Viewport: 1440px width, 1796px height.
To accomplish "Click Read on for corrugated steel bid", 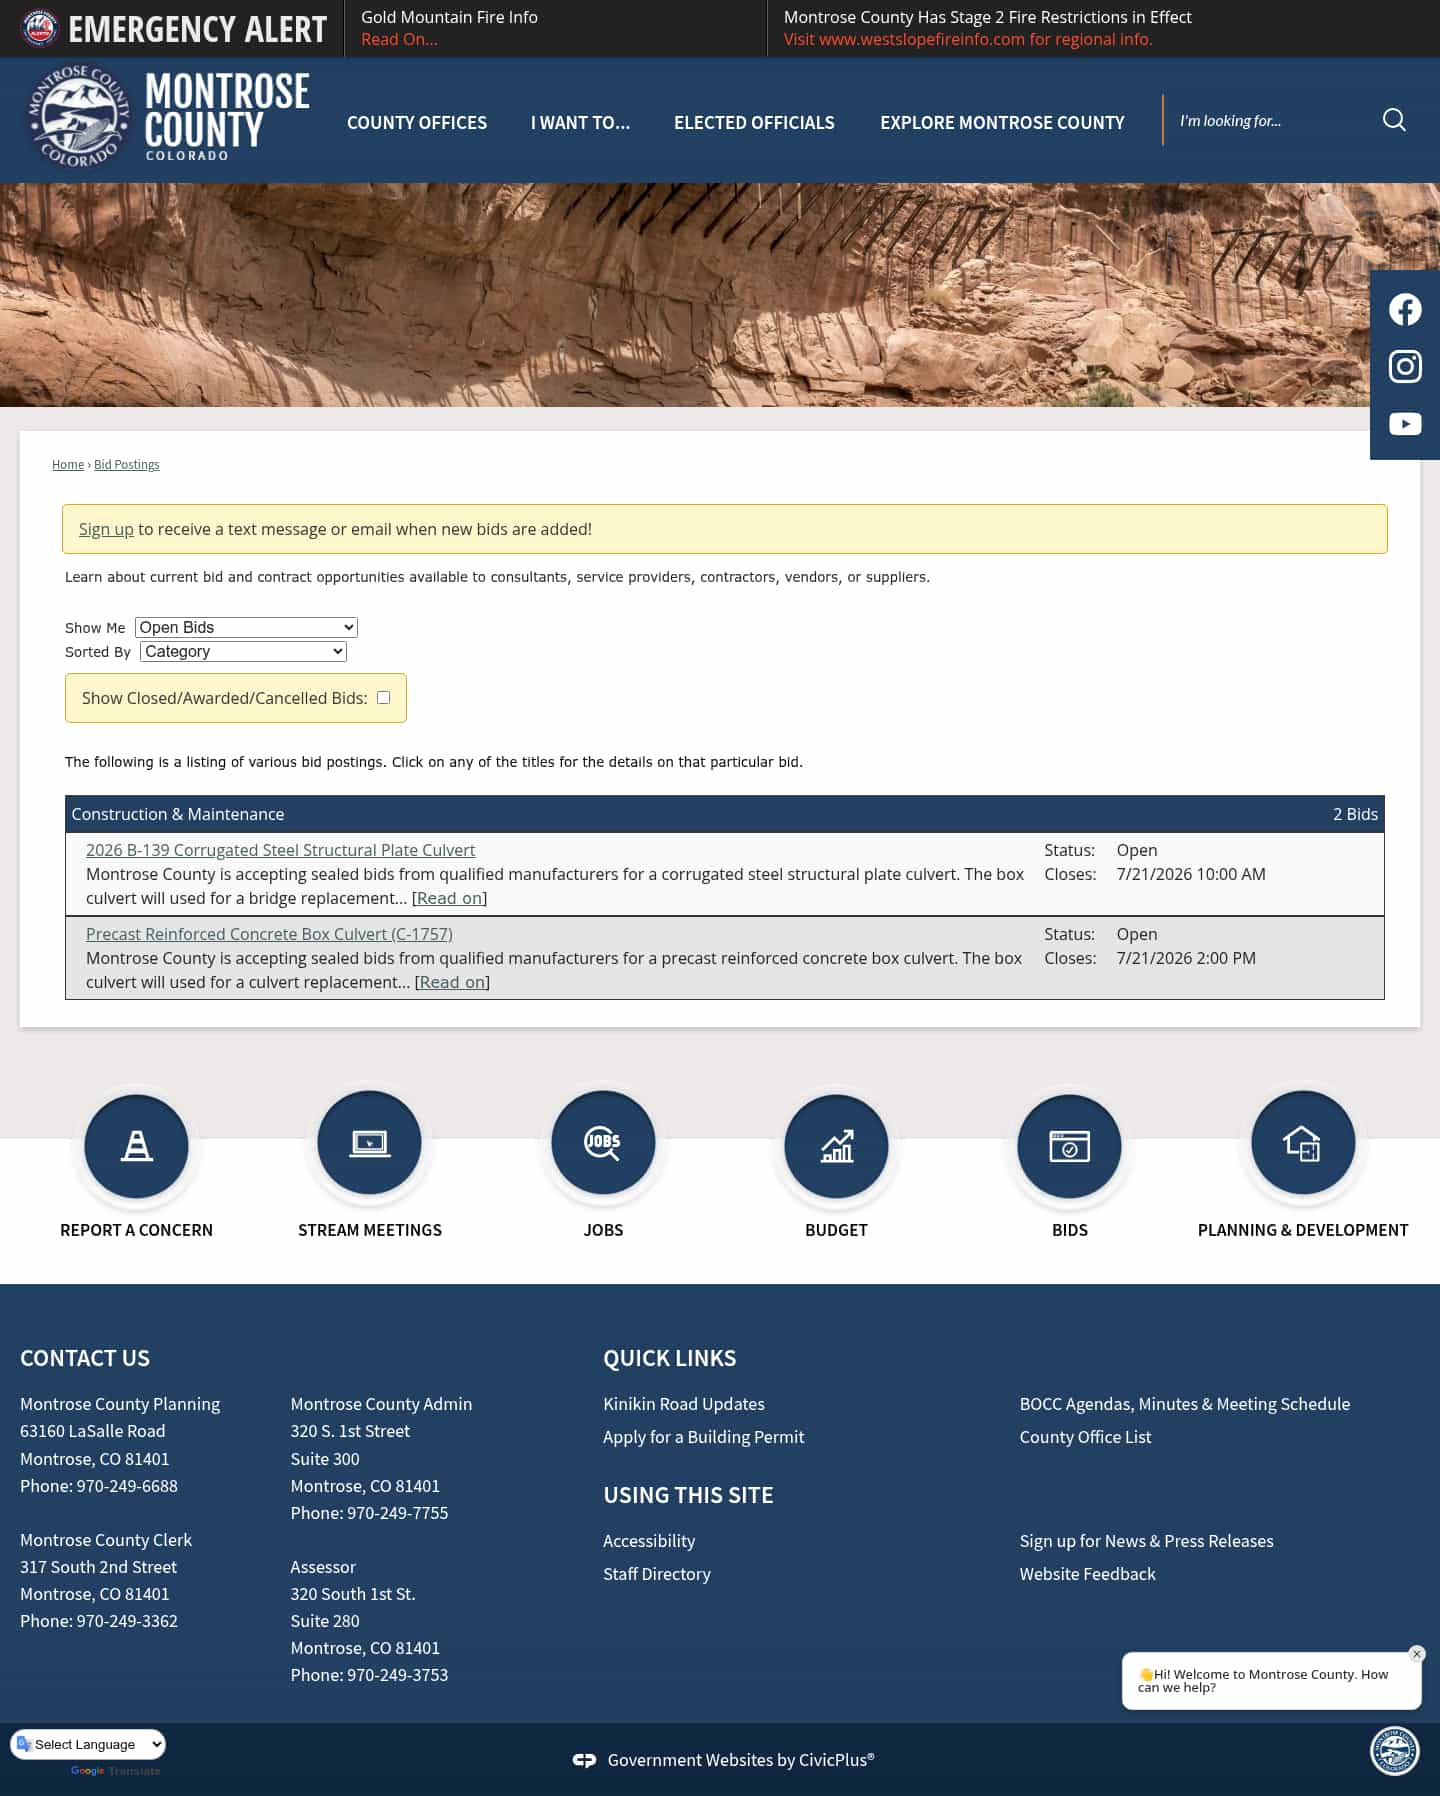I will point(450,898).
